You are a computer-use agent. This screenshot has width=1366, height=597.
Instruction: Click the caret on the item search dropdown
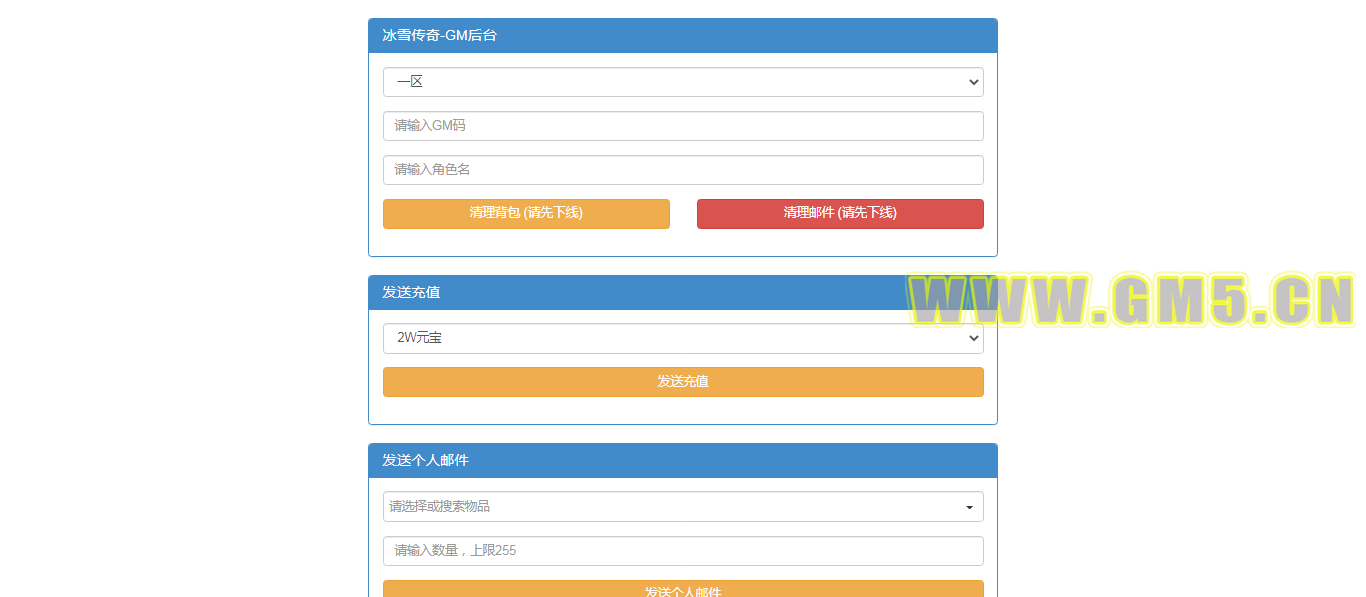click(x=969, y=508)
